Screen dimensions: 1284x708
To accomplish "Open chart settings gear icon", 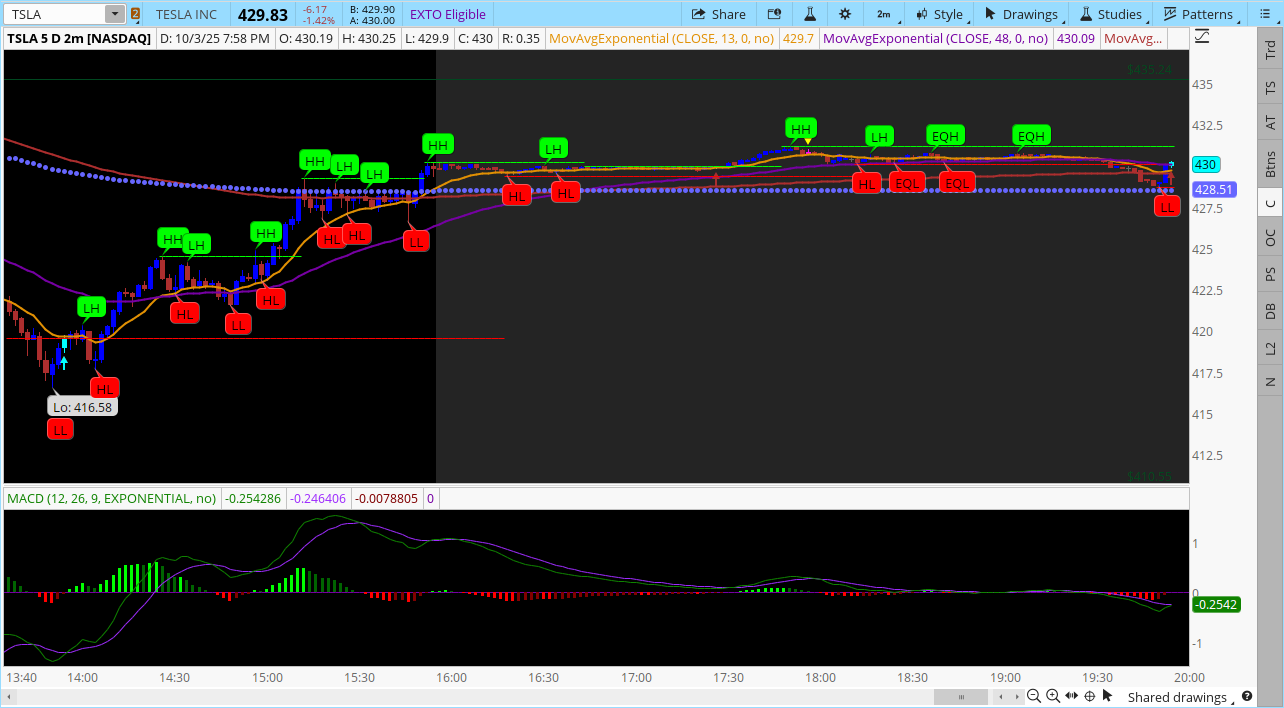I will tap(845, 14).
